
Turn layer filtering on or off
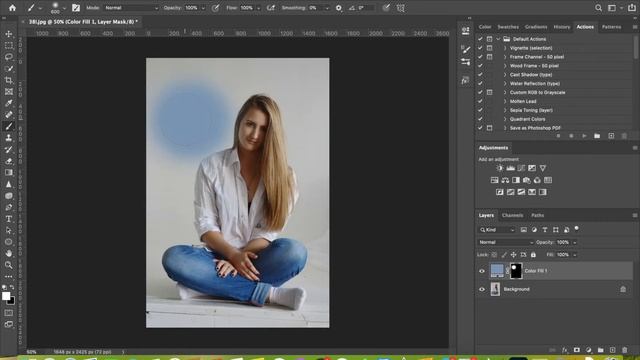576,229
